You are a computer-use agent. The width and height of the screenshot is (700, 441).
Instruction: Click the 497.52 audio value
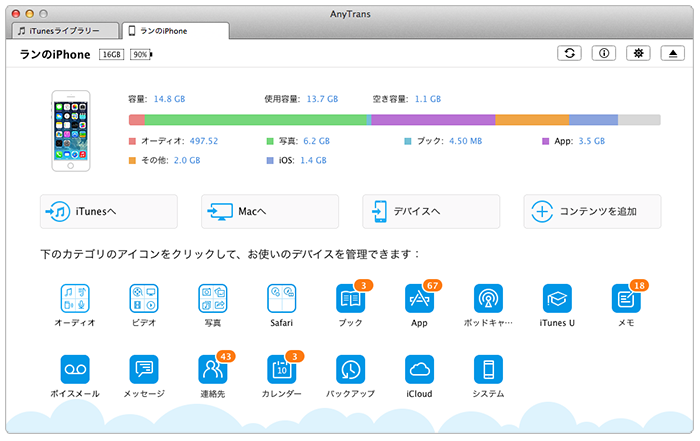(204, 141)
